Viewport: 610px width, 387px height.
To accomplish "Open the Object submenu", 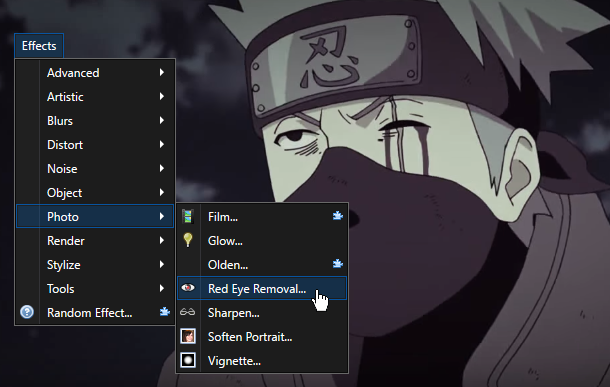I will tap(95, 193).
